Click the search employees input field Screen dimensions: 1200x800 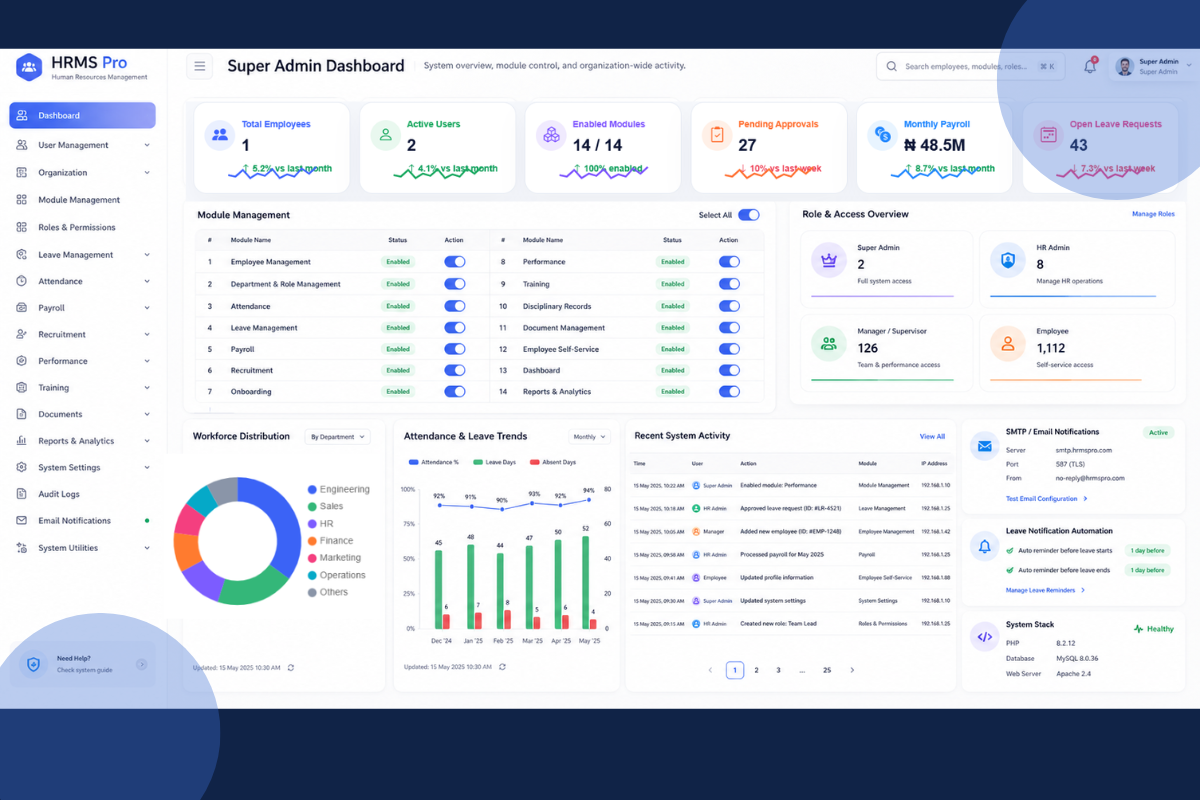pyautogui.click(x=971, y=66)
